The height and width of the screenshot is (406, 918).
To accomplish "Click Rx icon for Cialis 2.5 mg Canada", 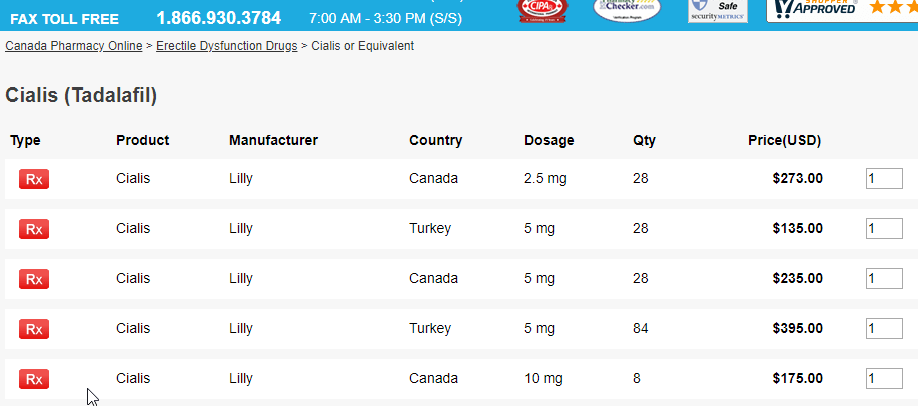I will 34,179.
